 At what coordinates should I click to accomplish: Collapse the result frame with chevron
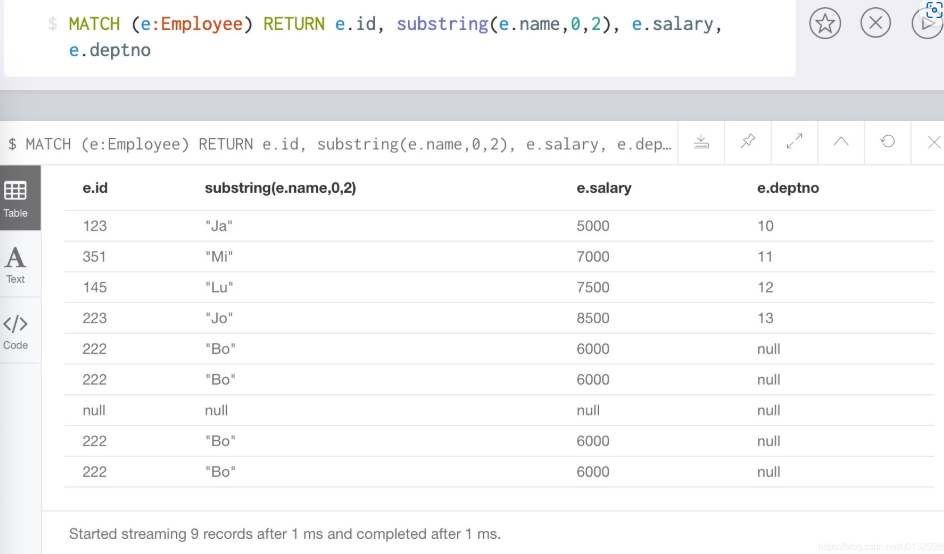point(841,142)
